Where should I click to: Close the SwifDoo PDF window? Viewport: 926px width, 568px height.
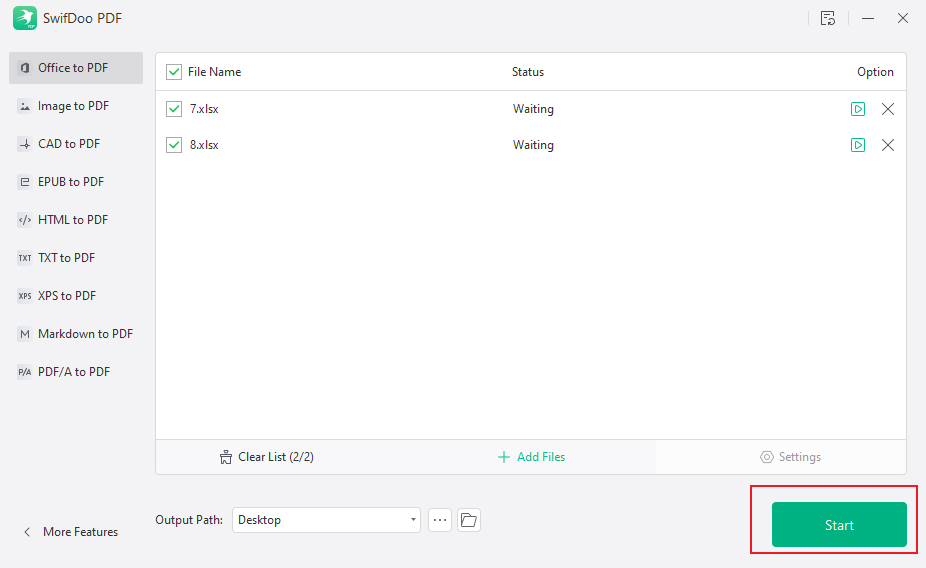902,18
